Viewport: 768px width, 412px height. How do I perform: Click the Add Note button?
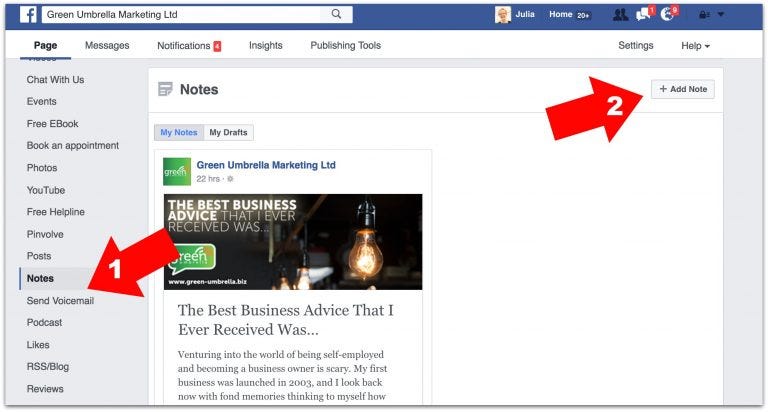point(683,89)
